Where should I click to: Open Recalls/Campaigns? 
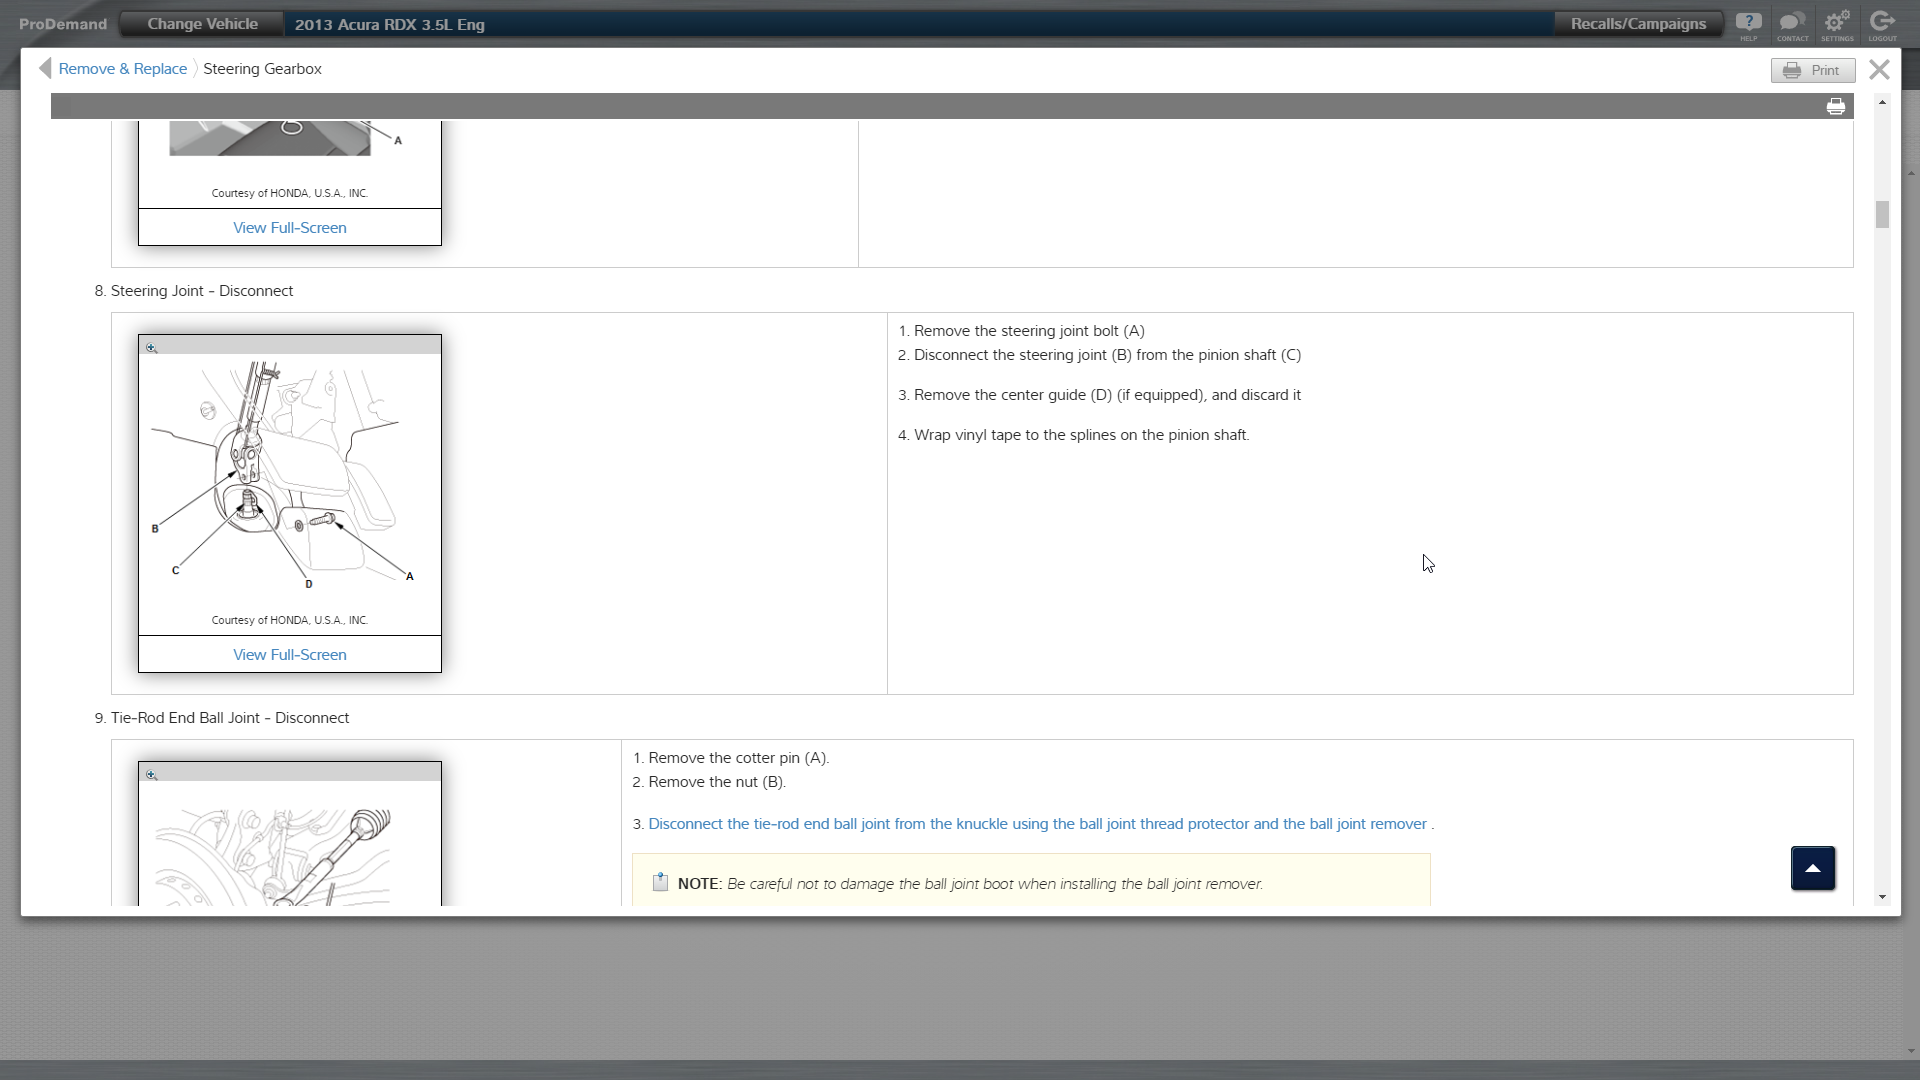pos(1638,24)
